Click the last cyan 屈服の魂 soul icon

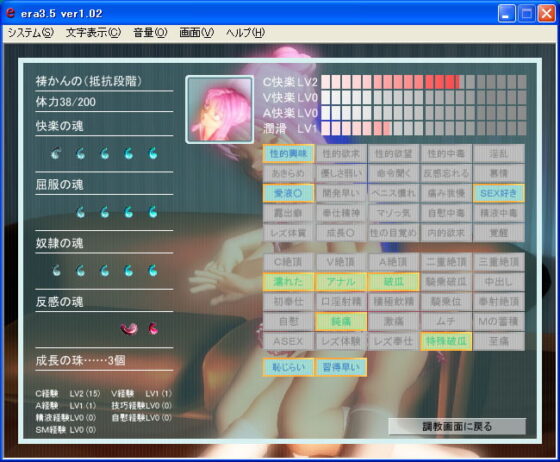pos(153,212)
